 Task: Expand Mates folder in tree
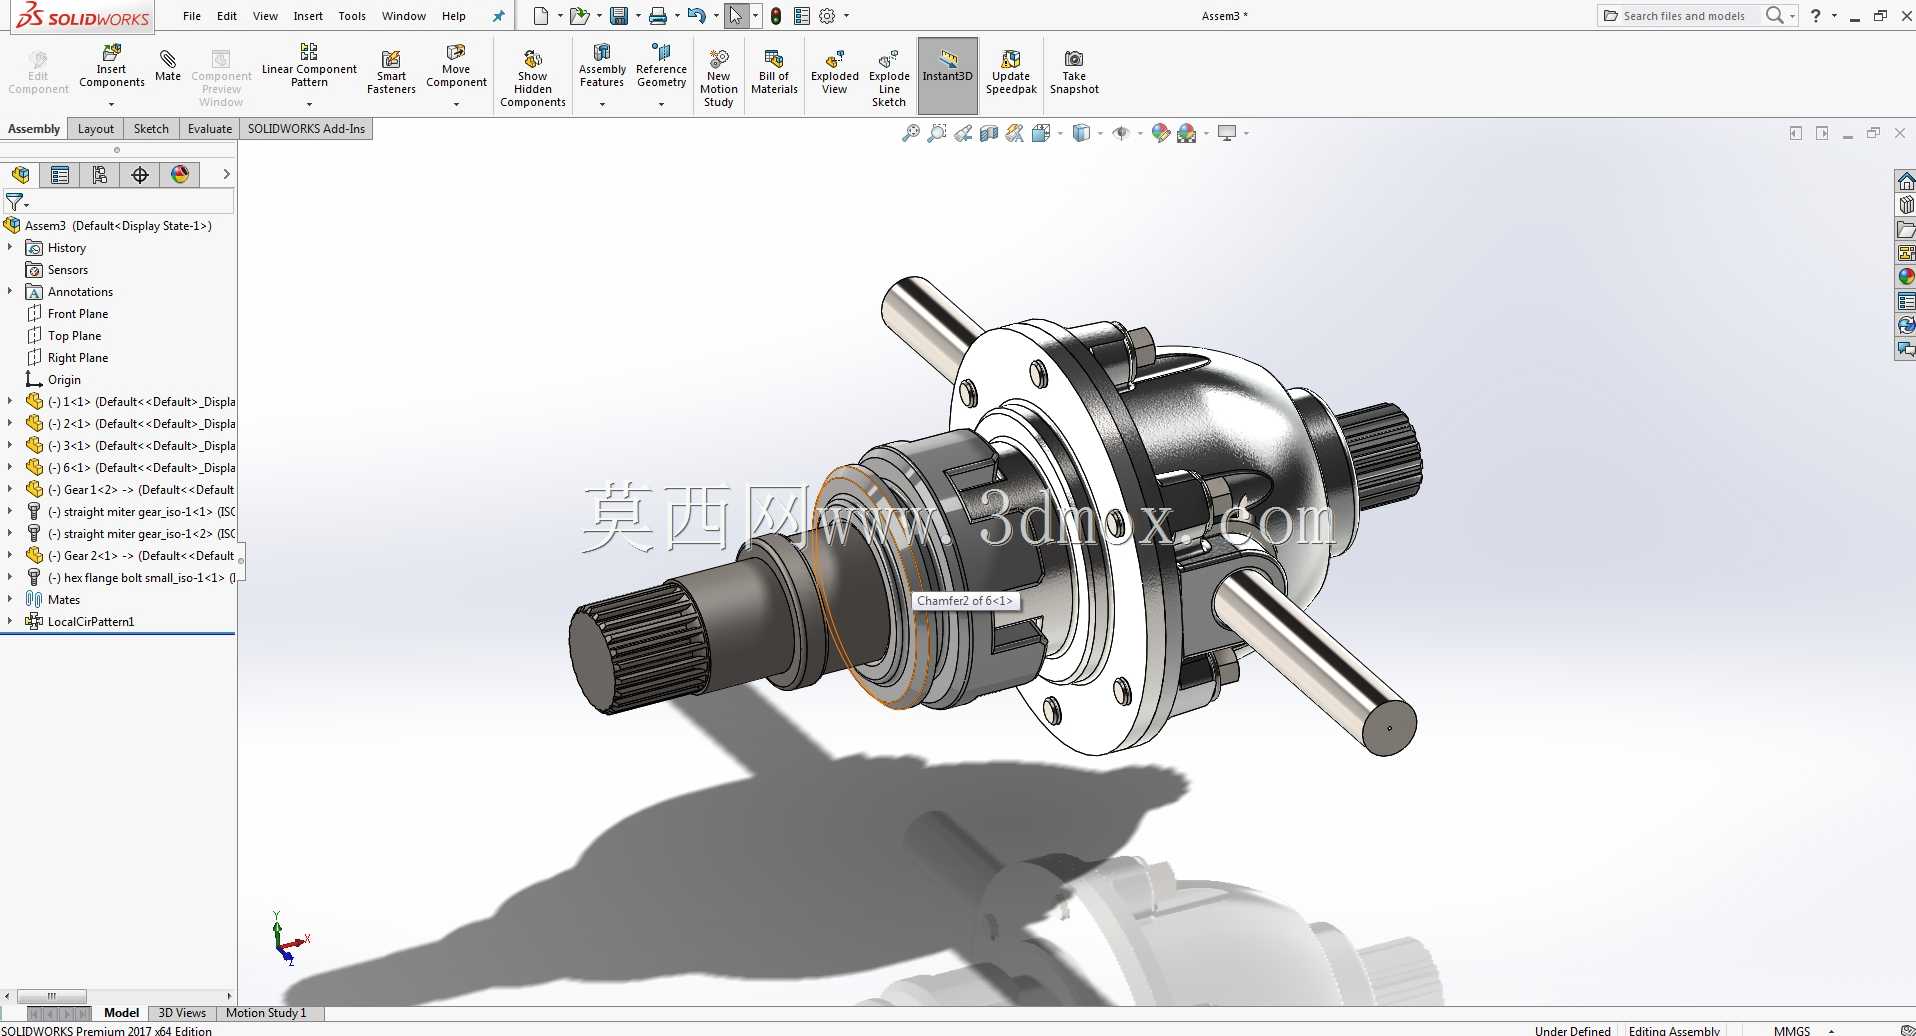pyautogui.click(x=10, y=600)
